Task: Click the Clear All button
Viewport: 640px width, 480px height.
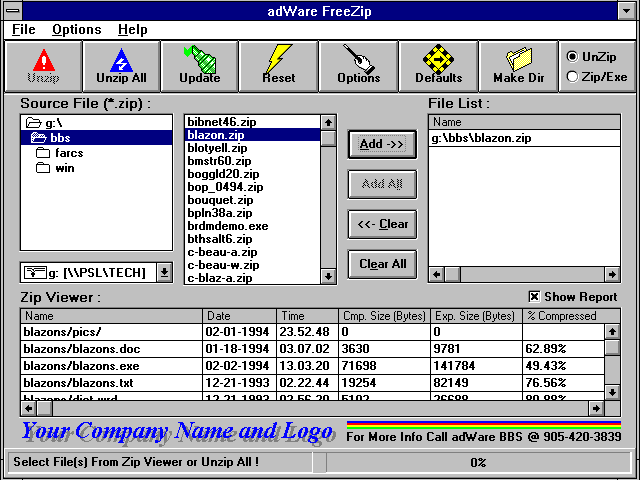Action: [382, 264]
